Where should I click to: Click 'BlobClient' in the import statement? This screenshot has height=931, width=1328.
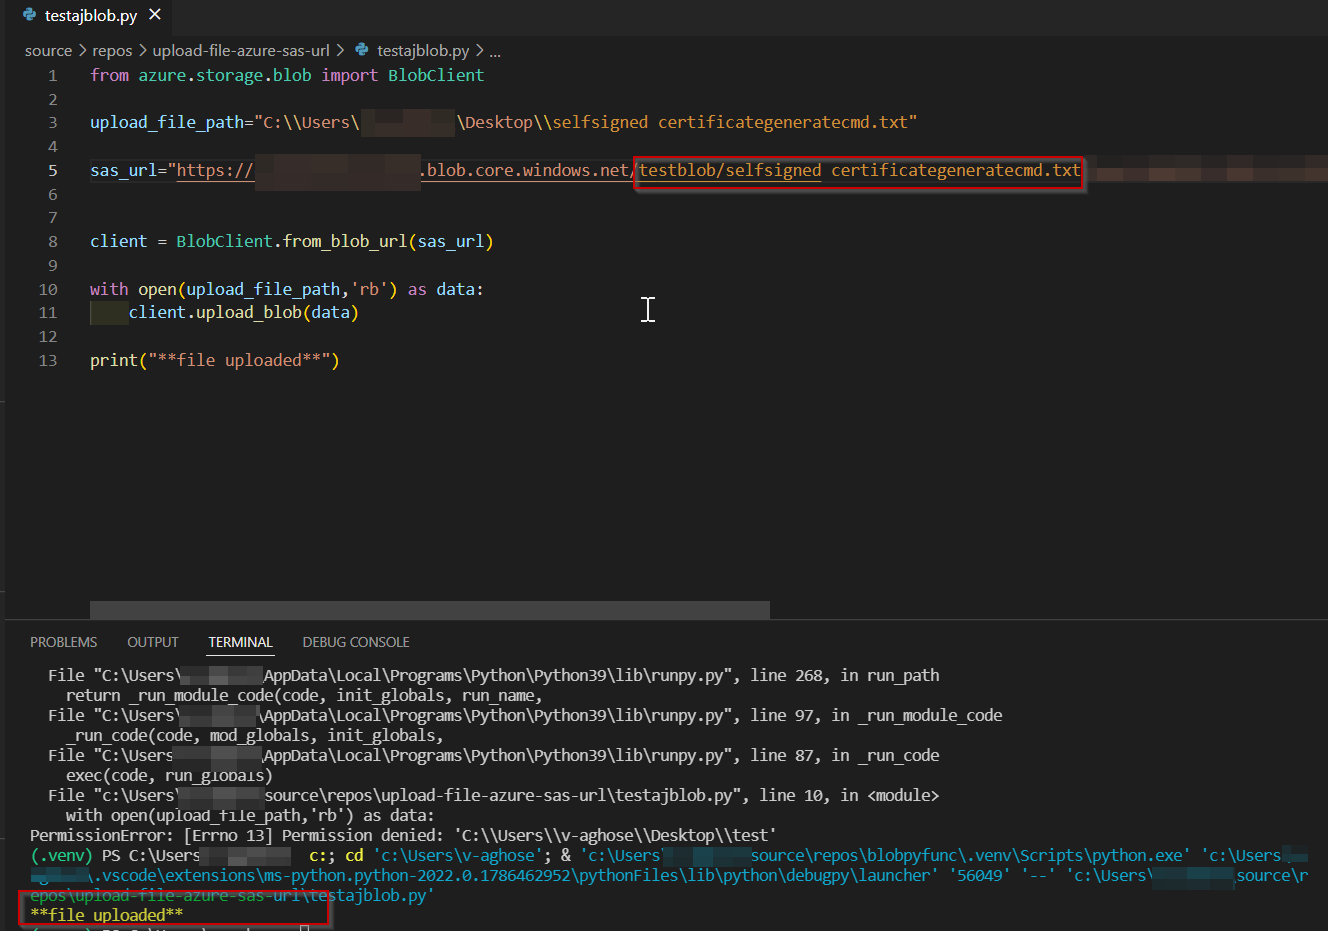(x=436, y=75)
